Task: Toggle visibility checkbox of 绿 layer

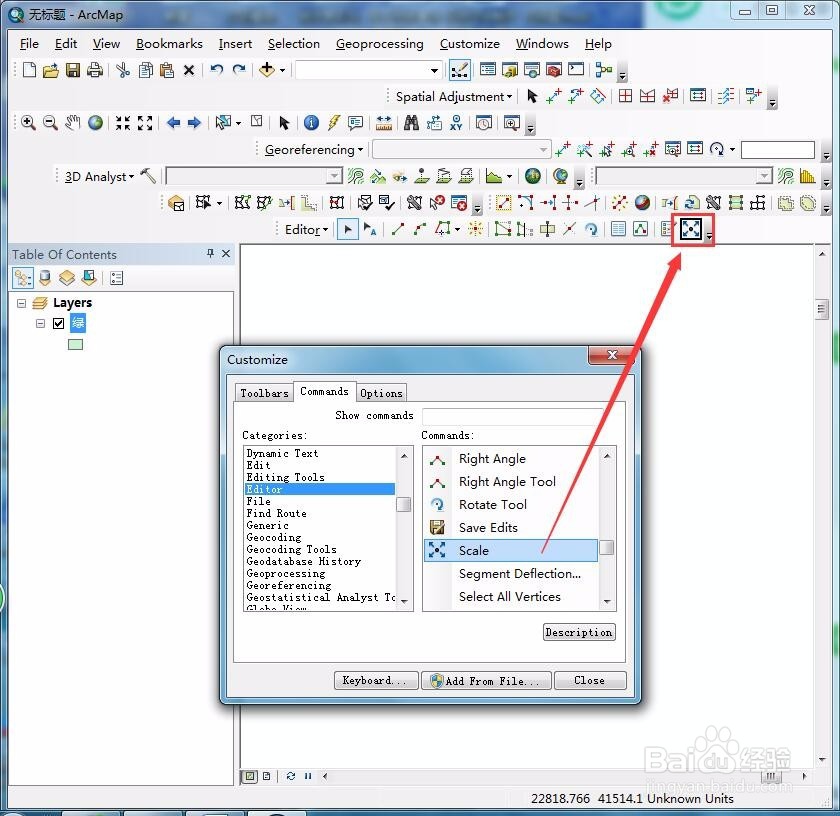Action: click(x=58, y=323)
